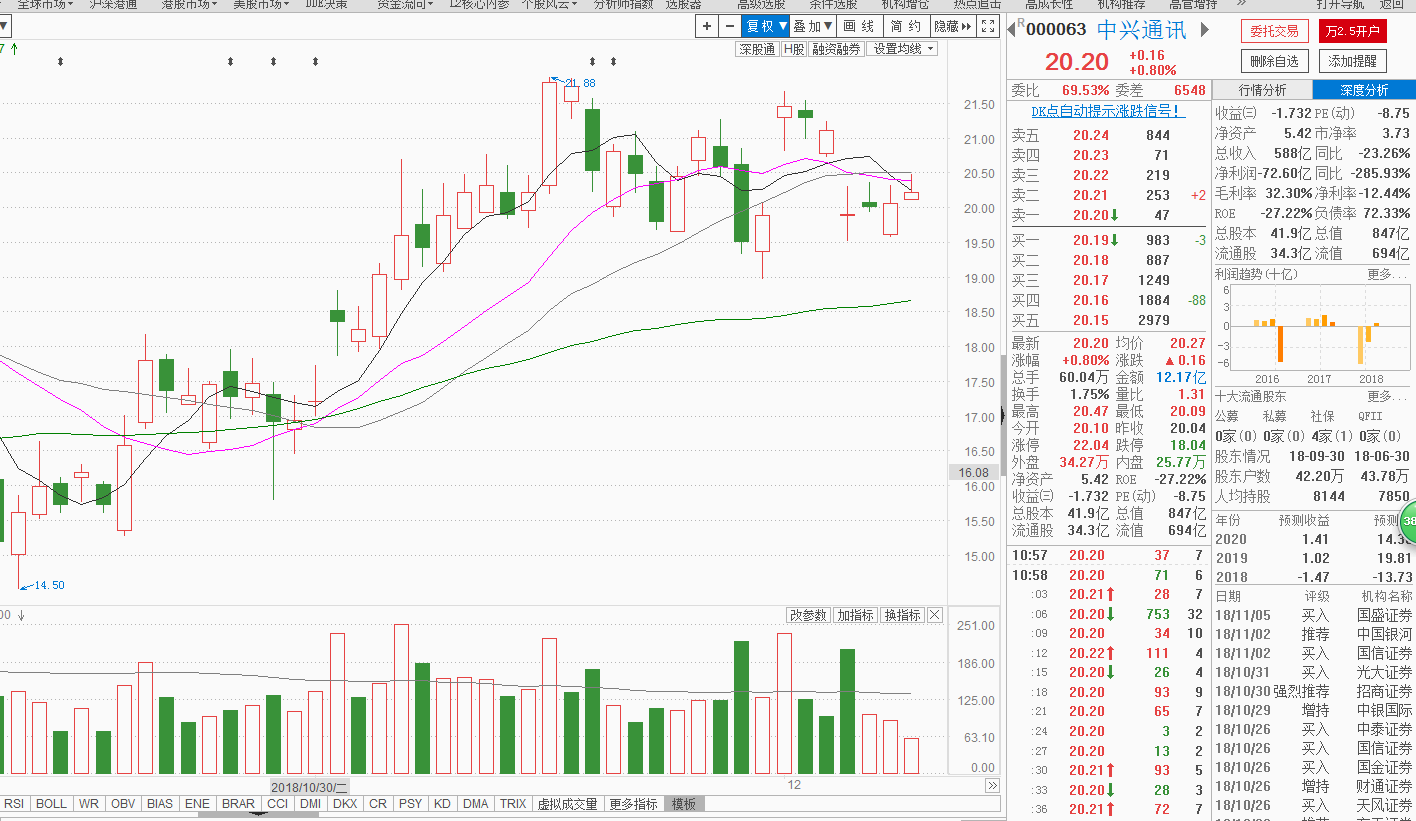Select the BRAR indicator tab
This screenshot has width=1416, height=821.
click(x=239, y=804)
